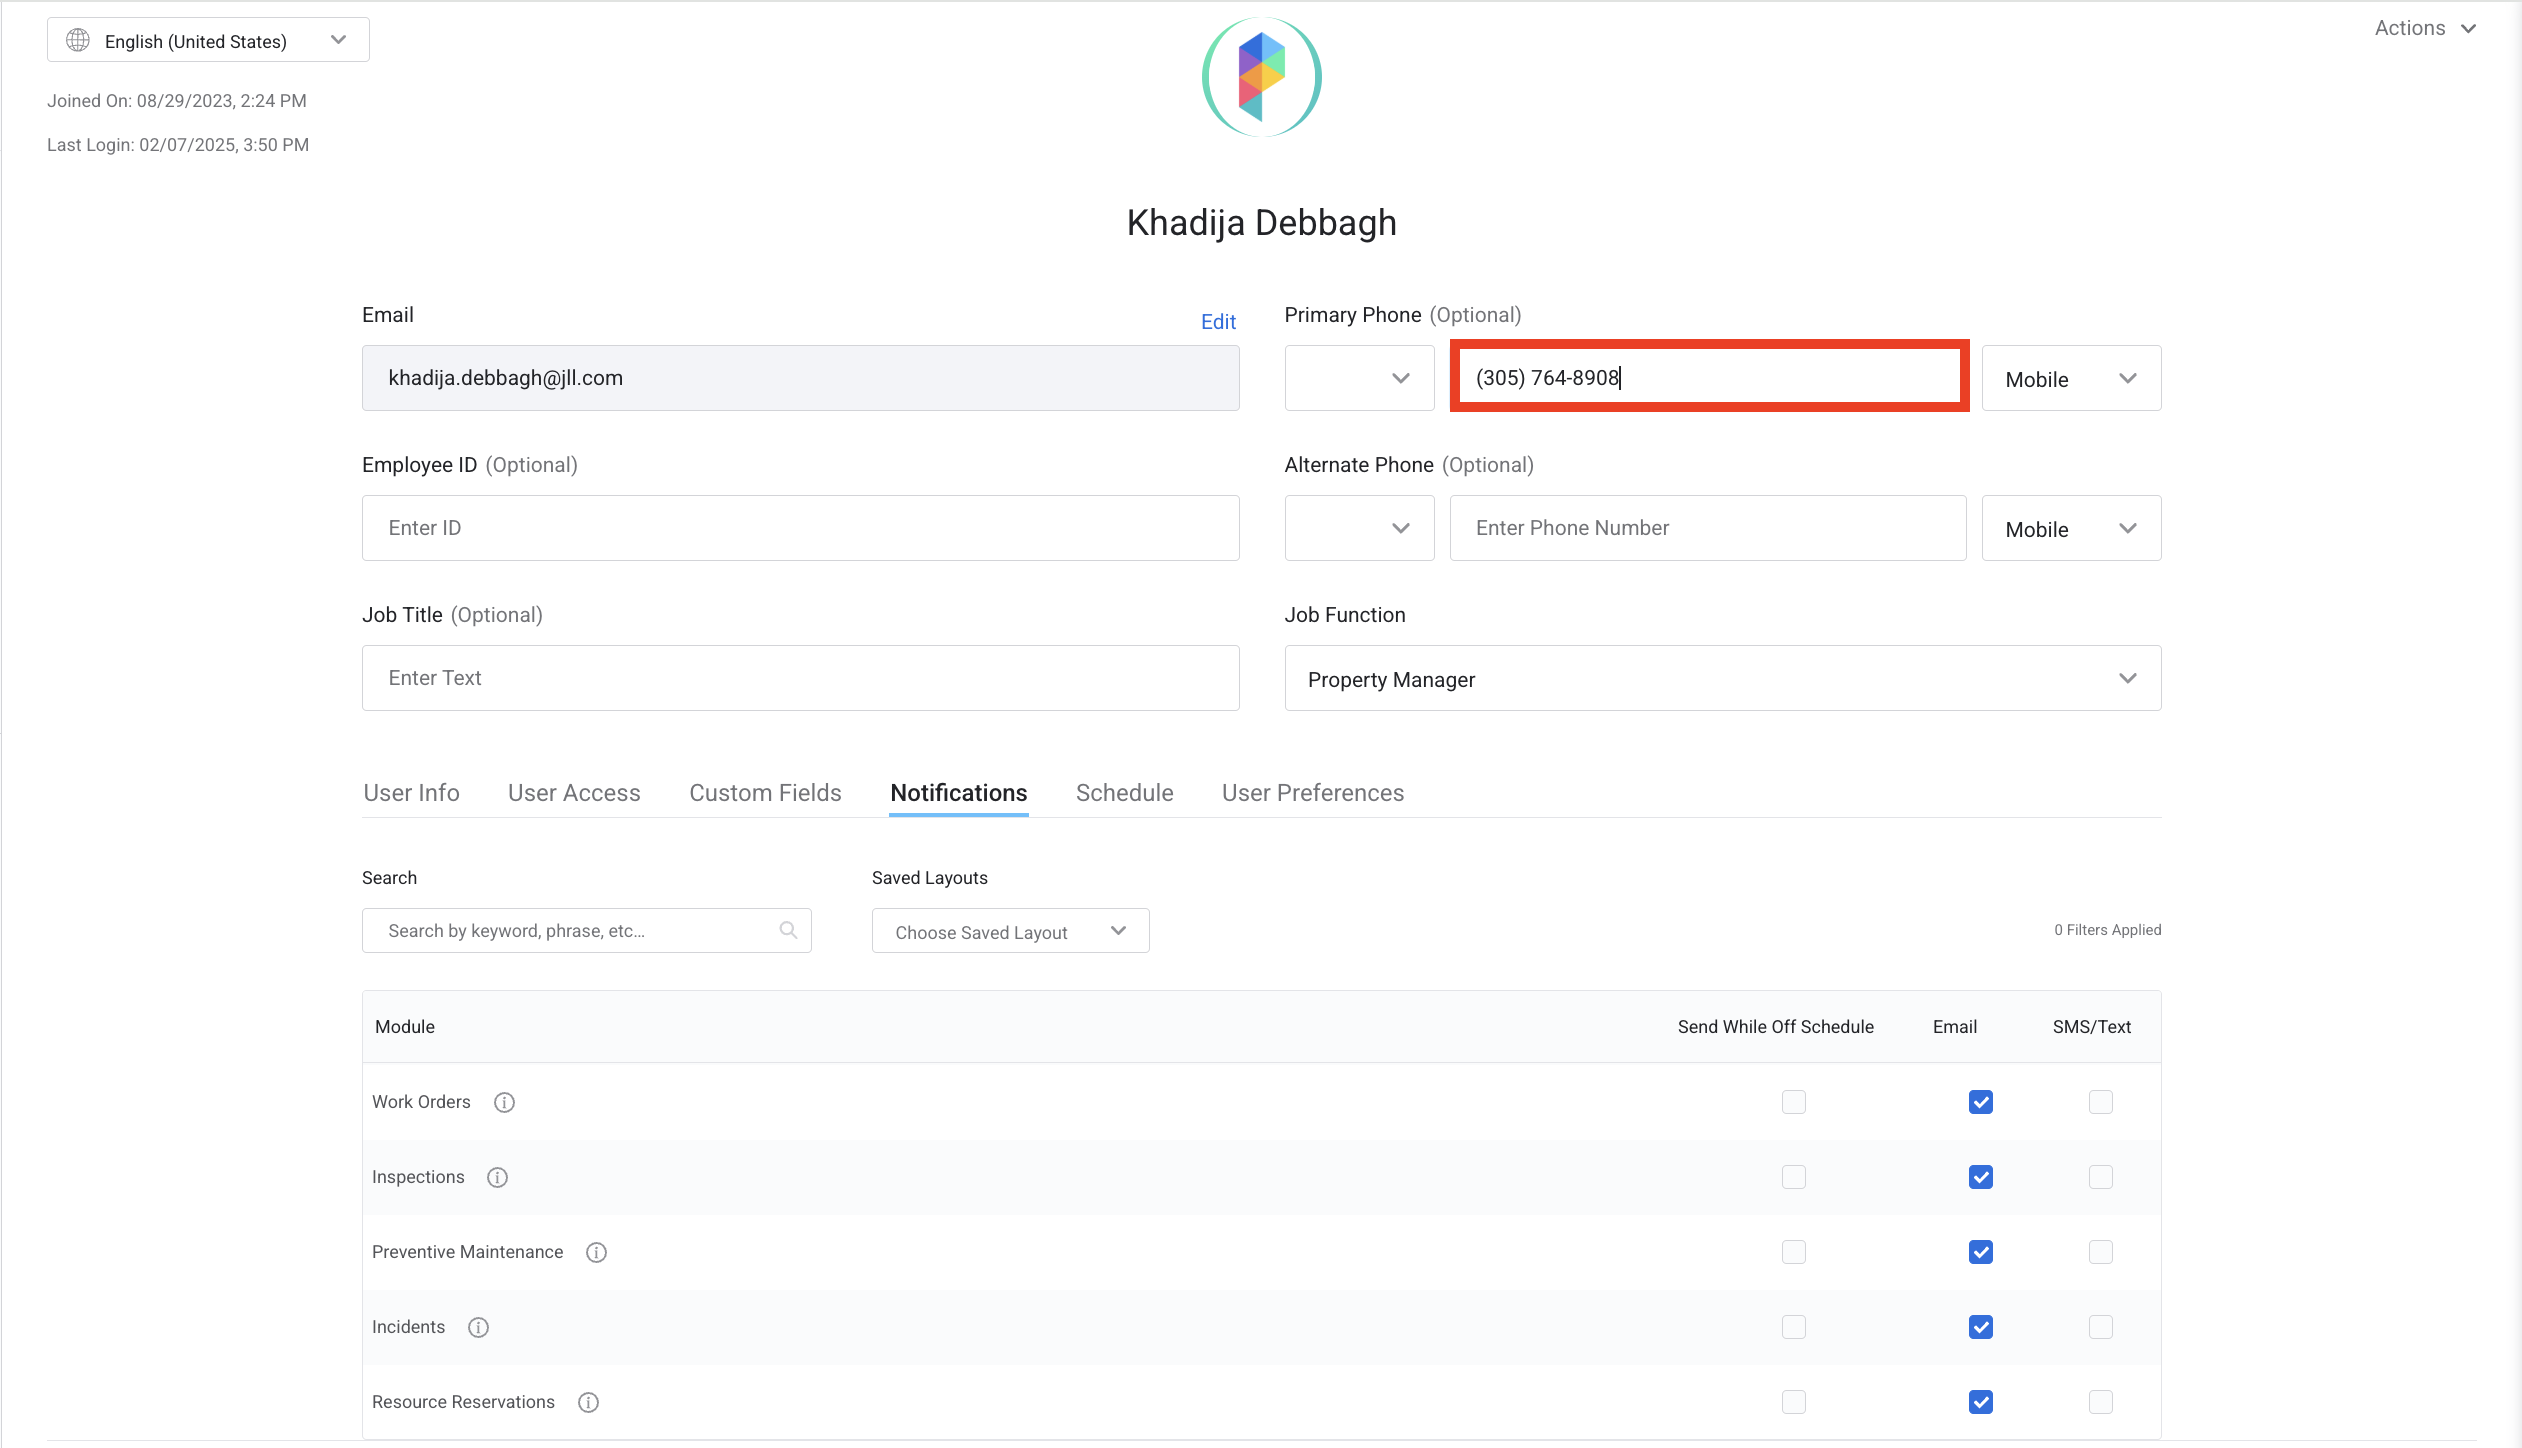Screen dimensions: 2522x1448
Task: Expand the Choose Saved Layout dropdown
Action: [x=1010, y=931]
